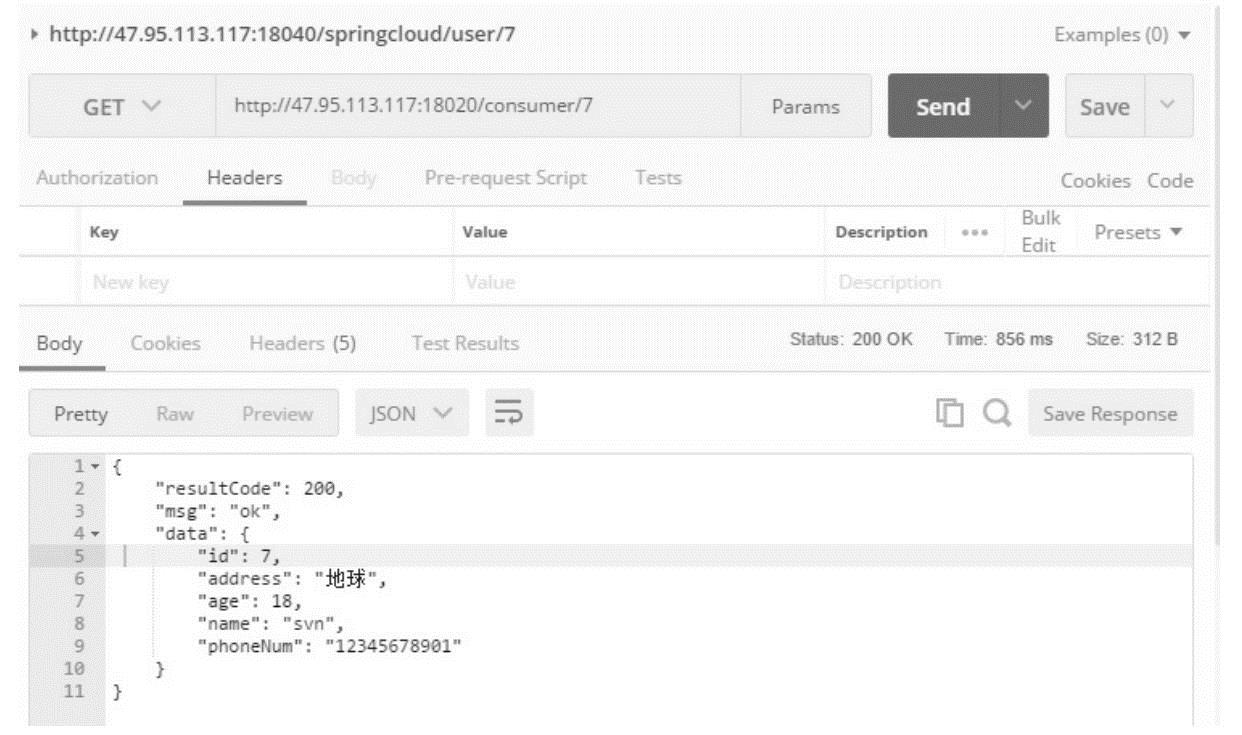Collapse the "data" object fold arrow on line 4
The width and height of the screenshot is (1242, 735).
(x=95, y=533)
